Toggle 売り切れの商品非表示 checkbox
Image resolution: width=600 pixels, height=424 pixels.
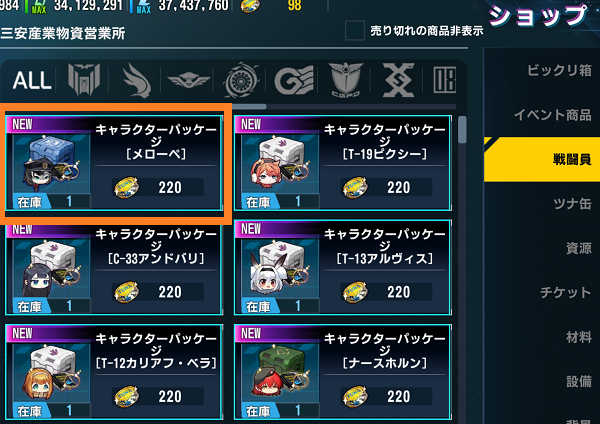354,30
